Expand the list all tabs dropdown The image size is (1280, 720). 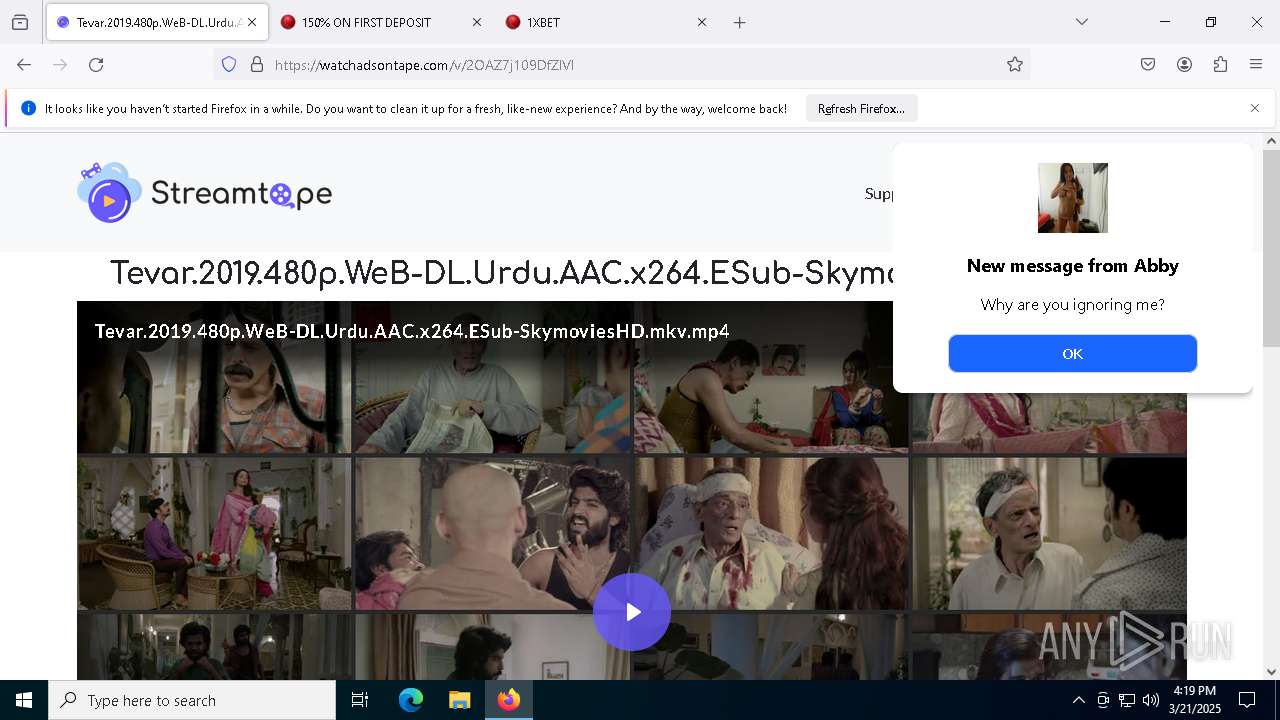pos(1081,22)
